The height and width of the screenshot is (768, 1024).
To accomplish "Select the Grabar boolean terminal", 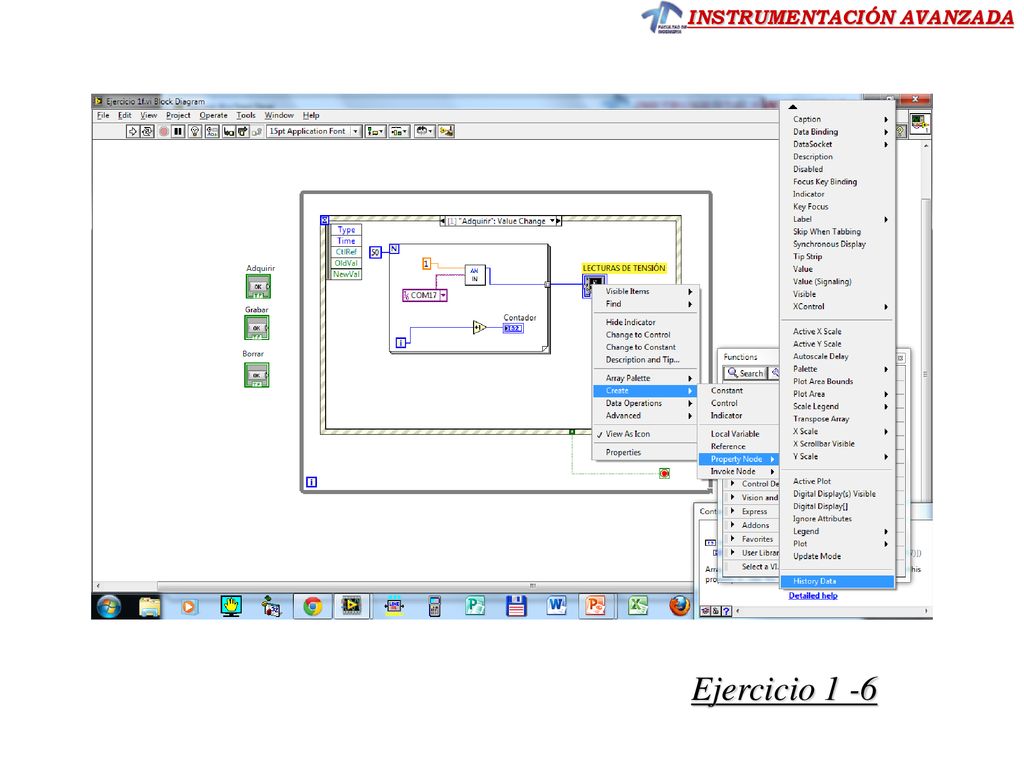I will pyautogui.click(x=257, y=328).
